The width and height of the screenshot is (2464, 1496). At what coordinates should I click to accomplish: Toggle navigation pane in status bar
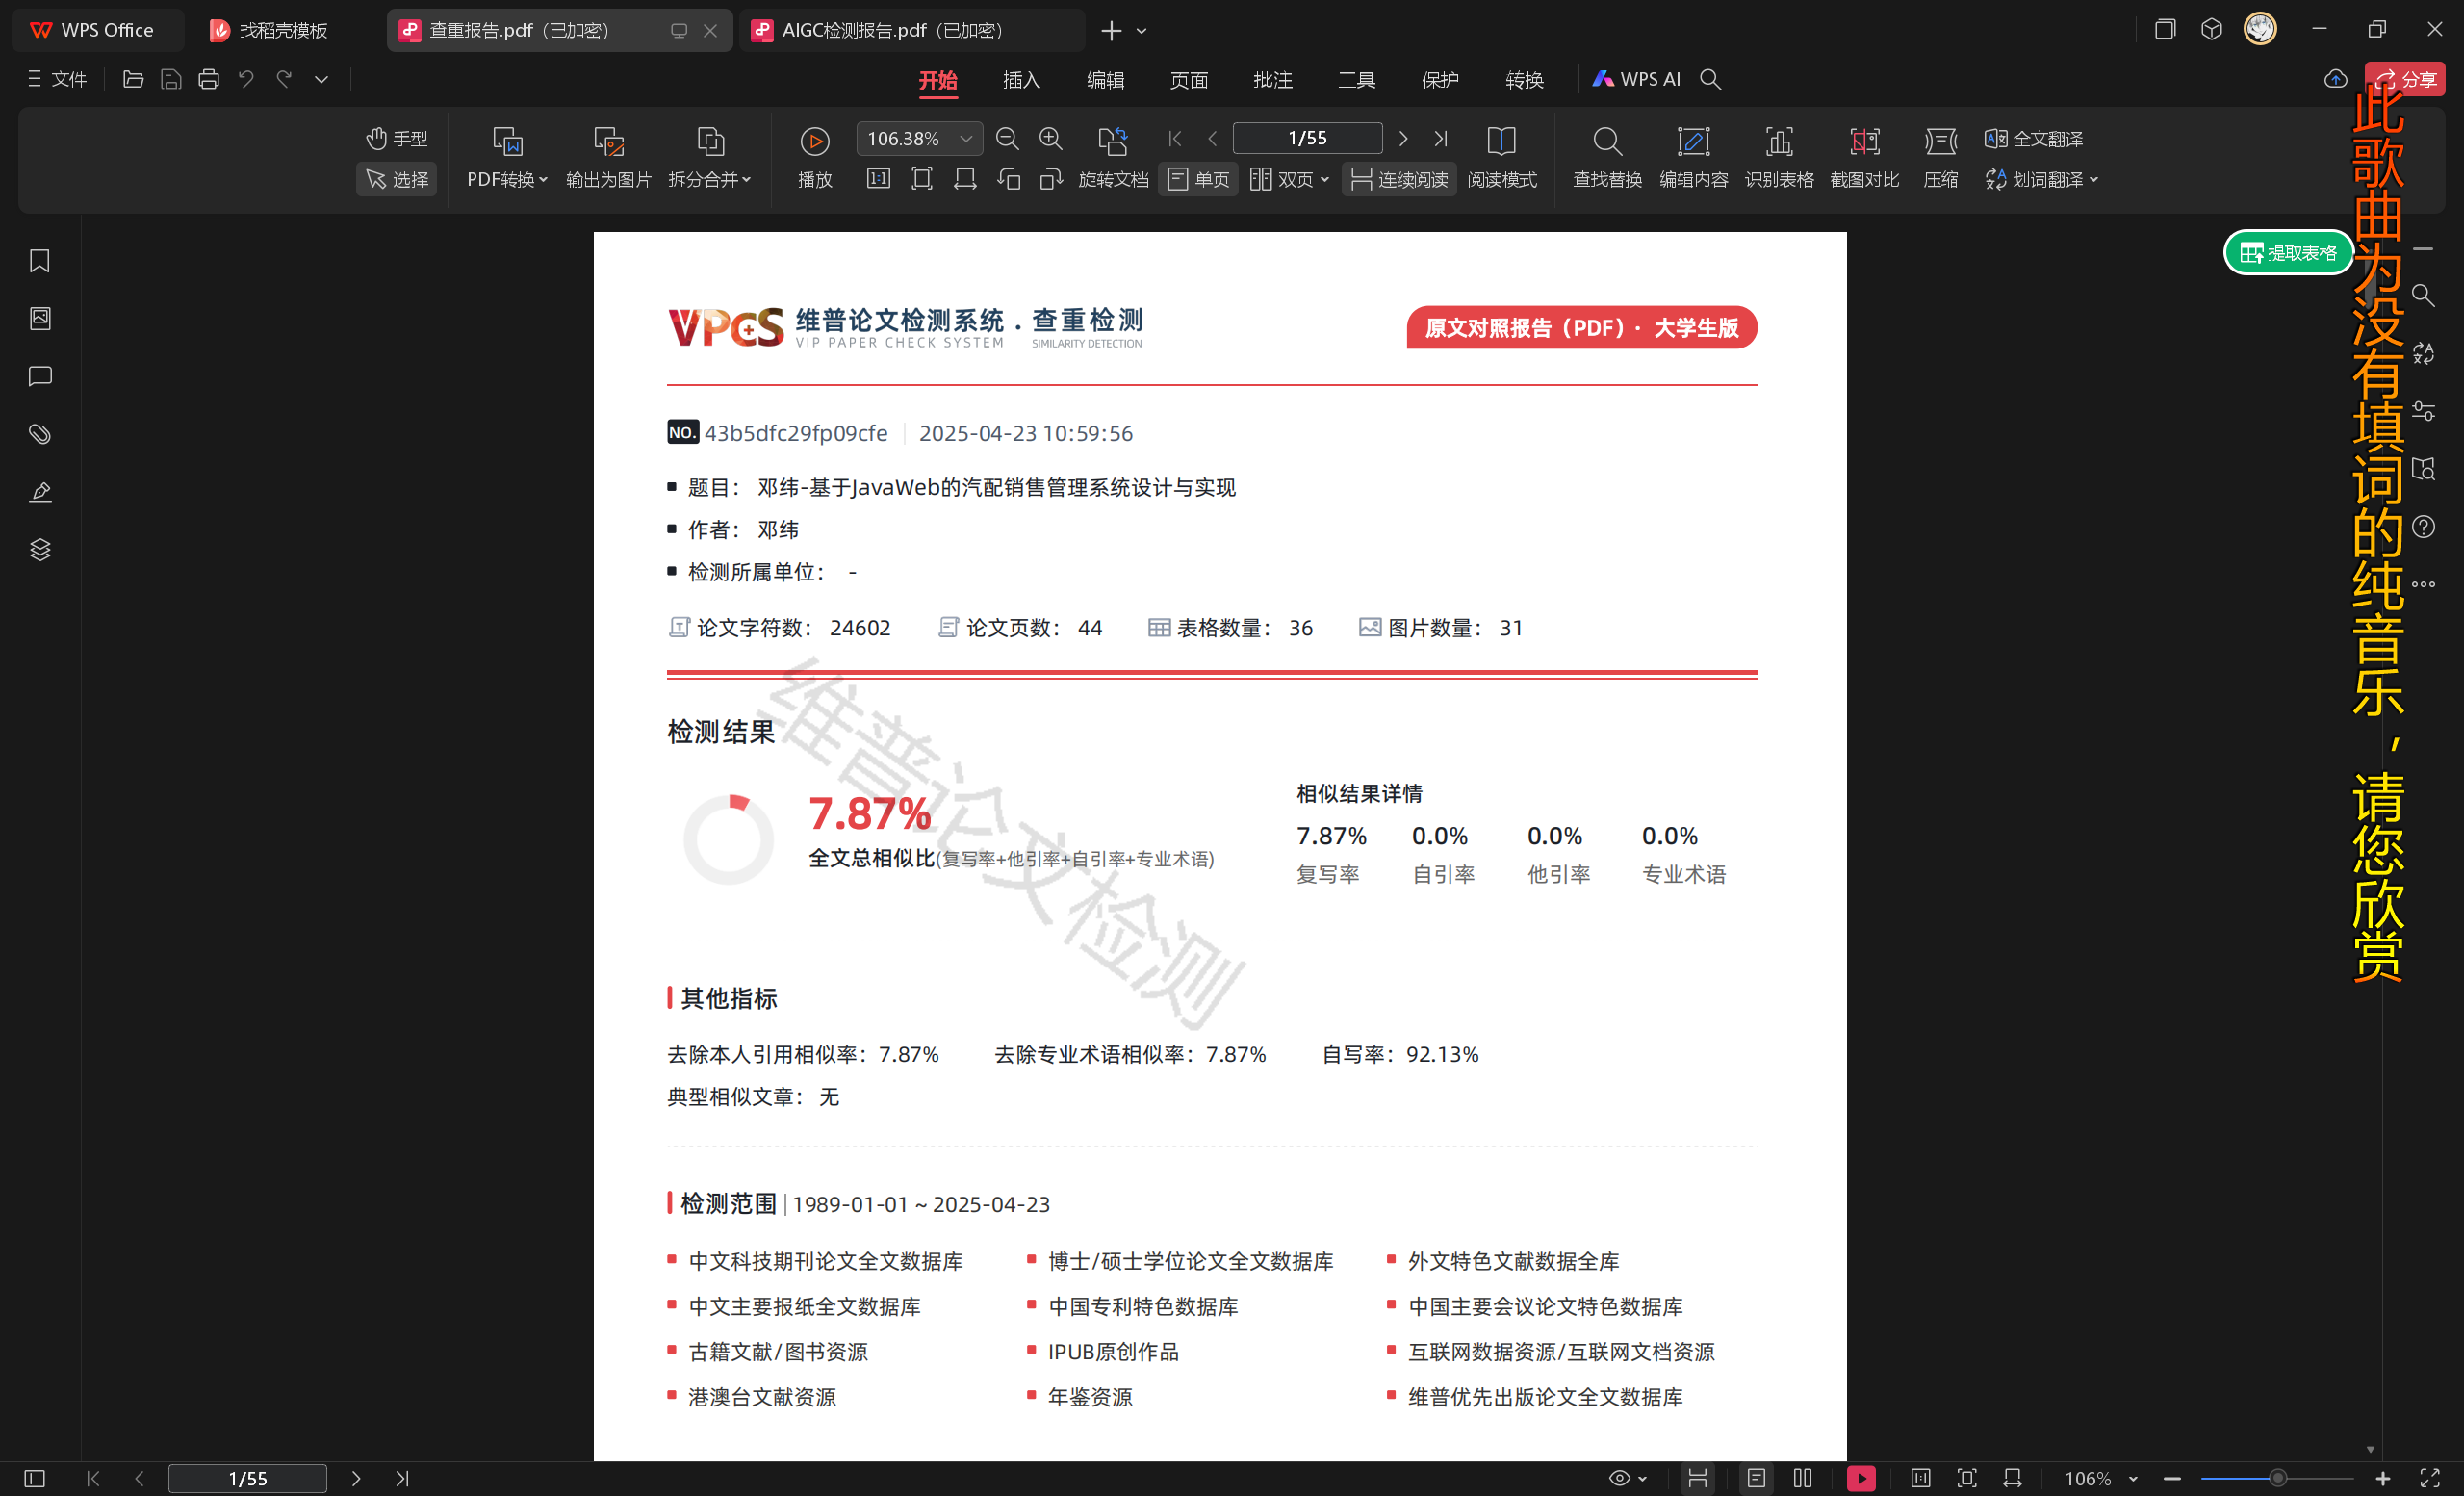pos(34,1478)
